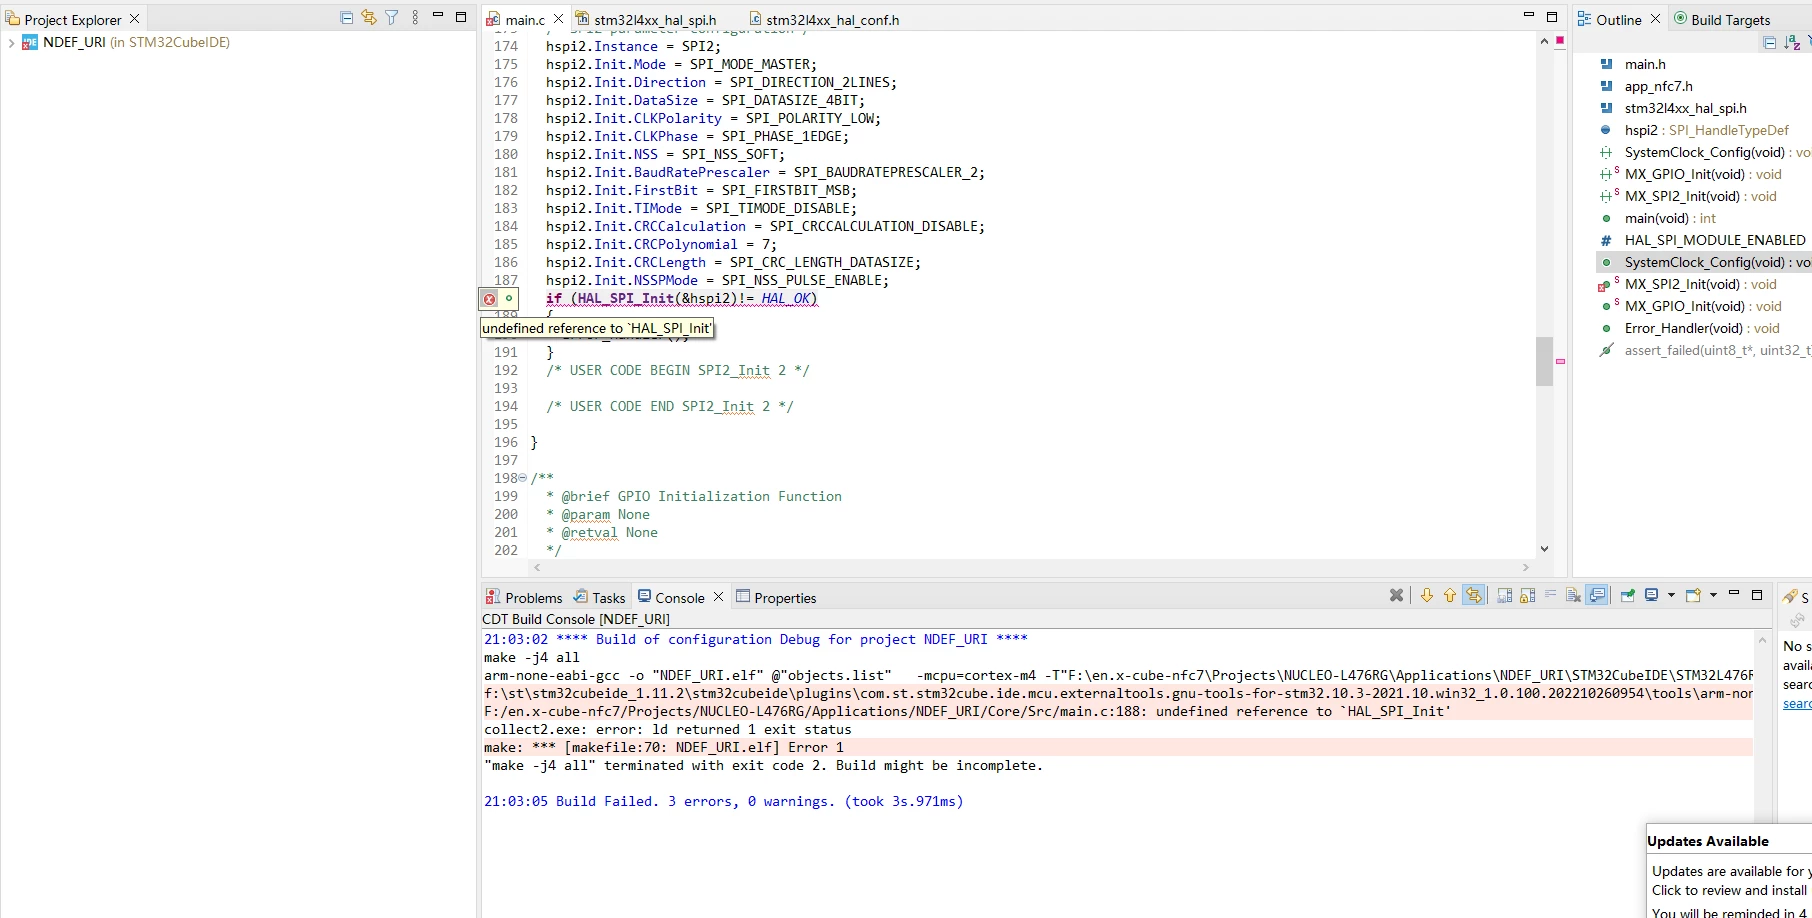Select stm32l4xx_hal_spi.h in Outline

(1685, 108)
